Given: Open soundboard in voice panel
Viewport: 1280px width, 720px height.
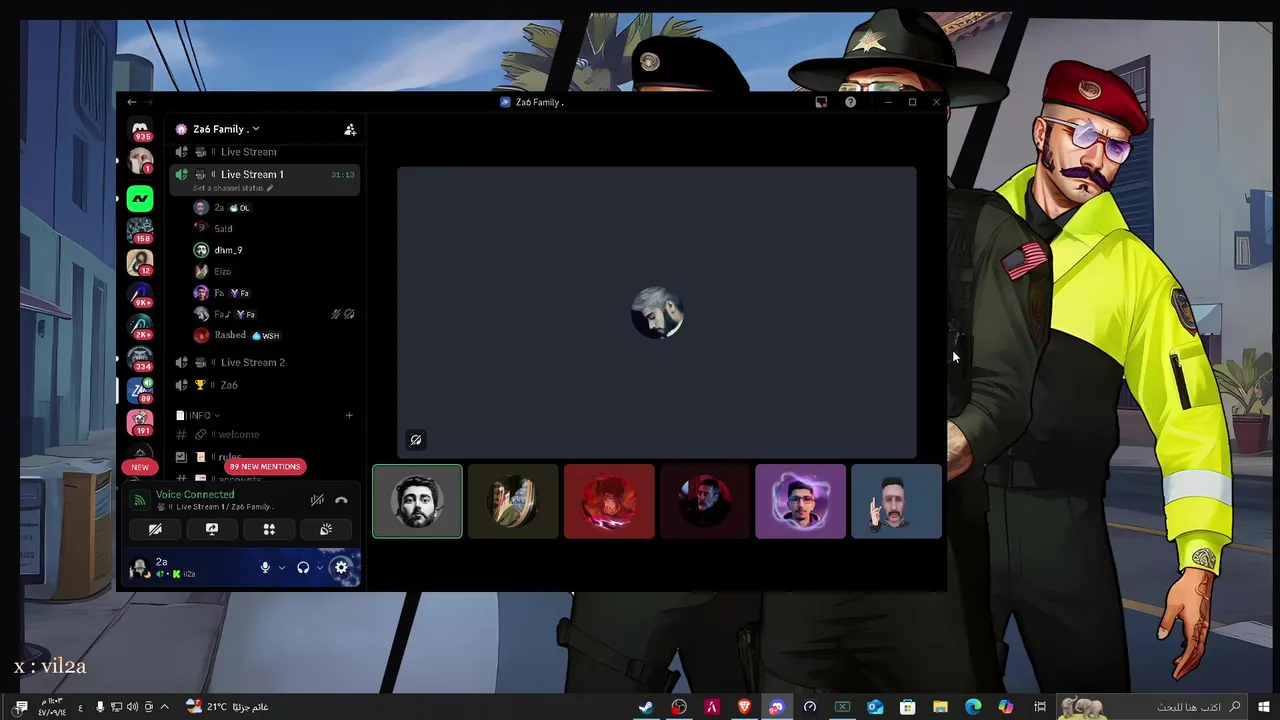Looking at the screenshot, I should click(326, 529).
